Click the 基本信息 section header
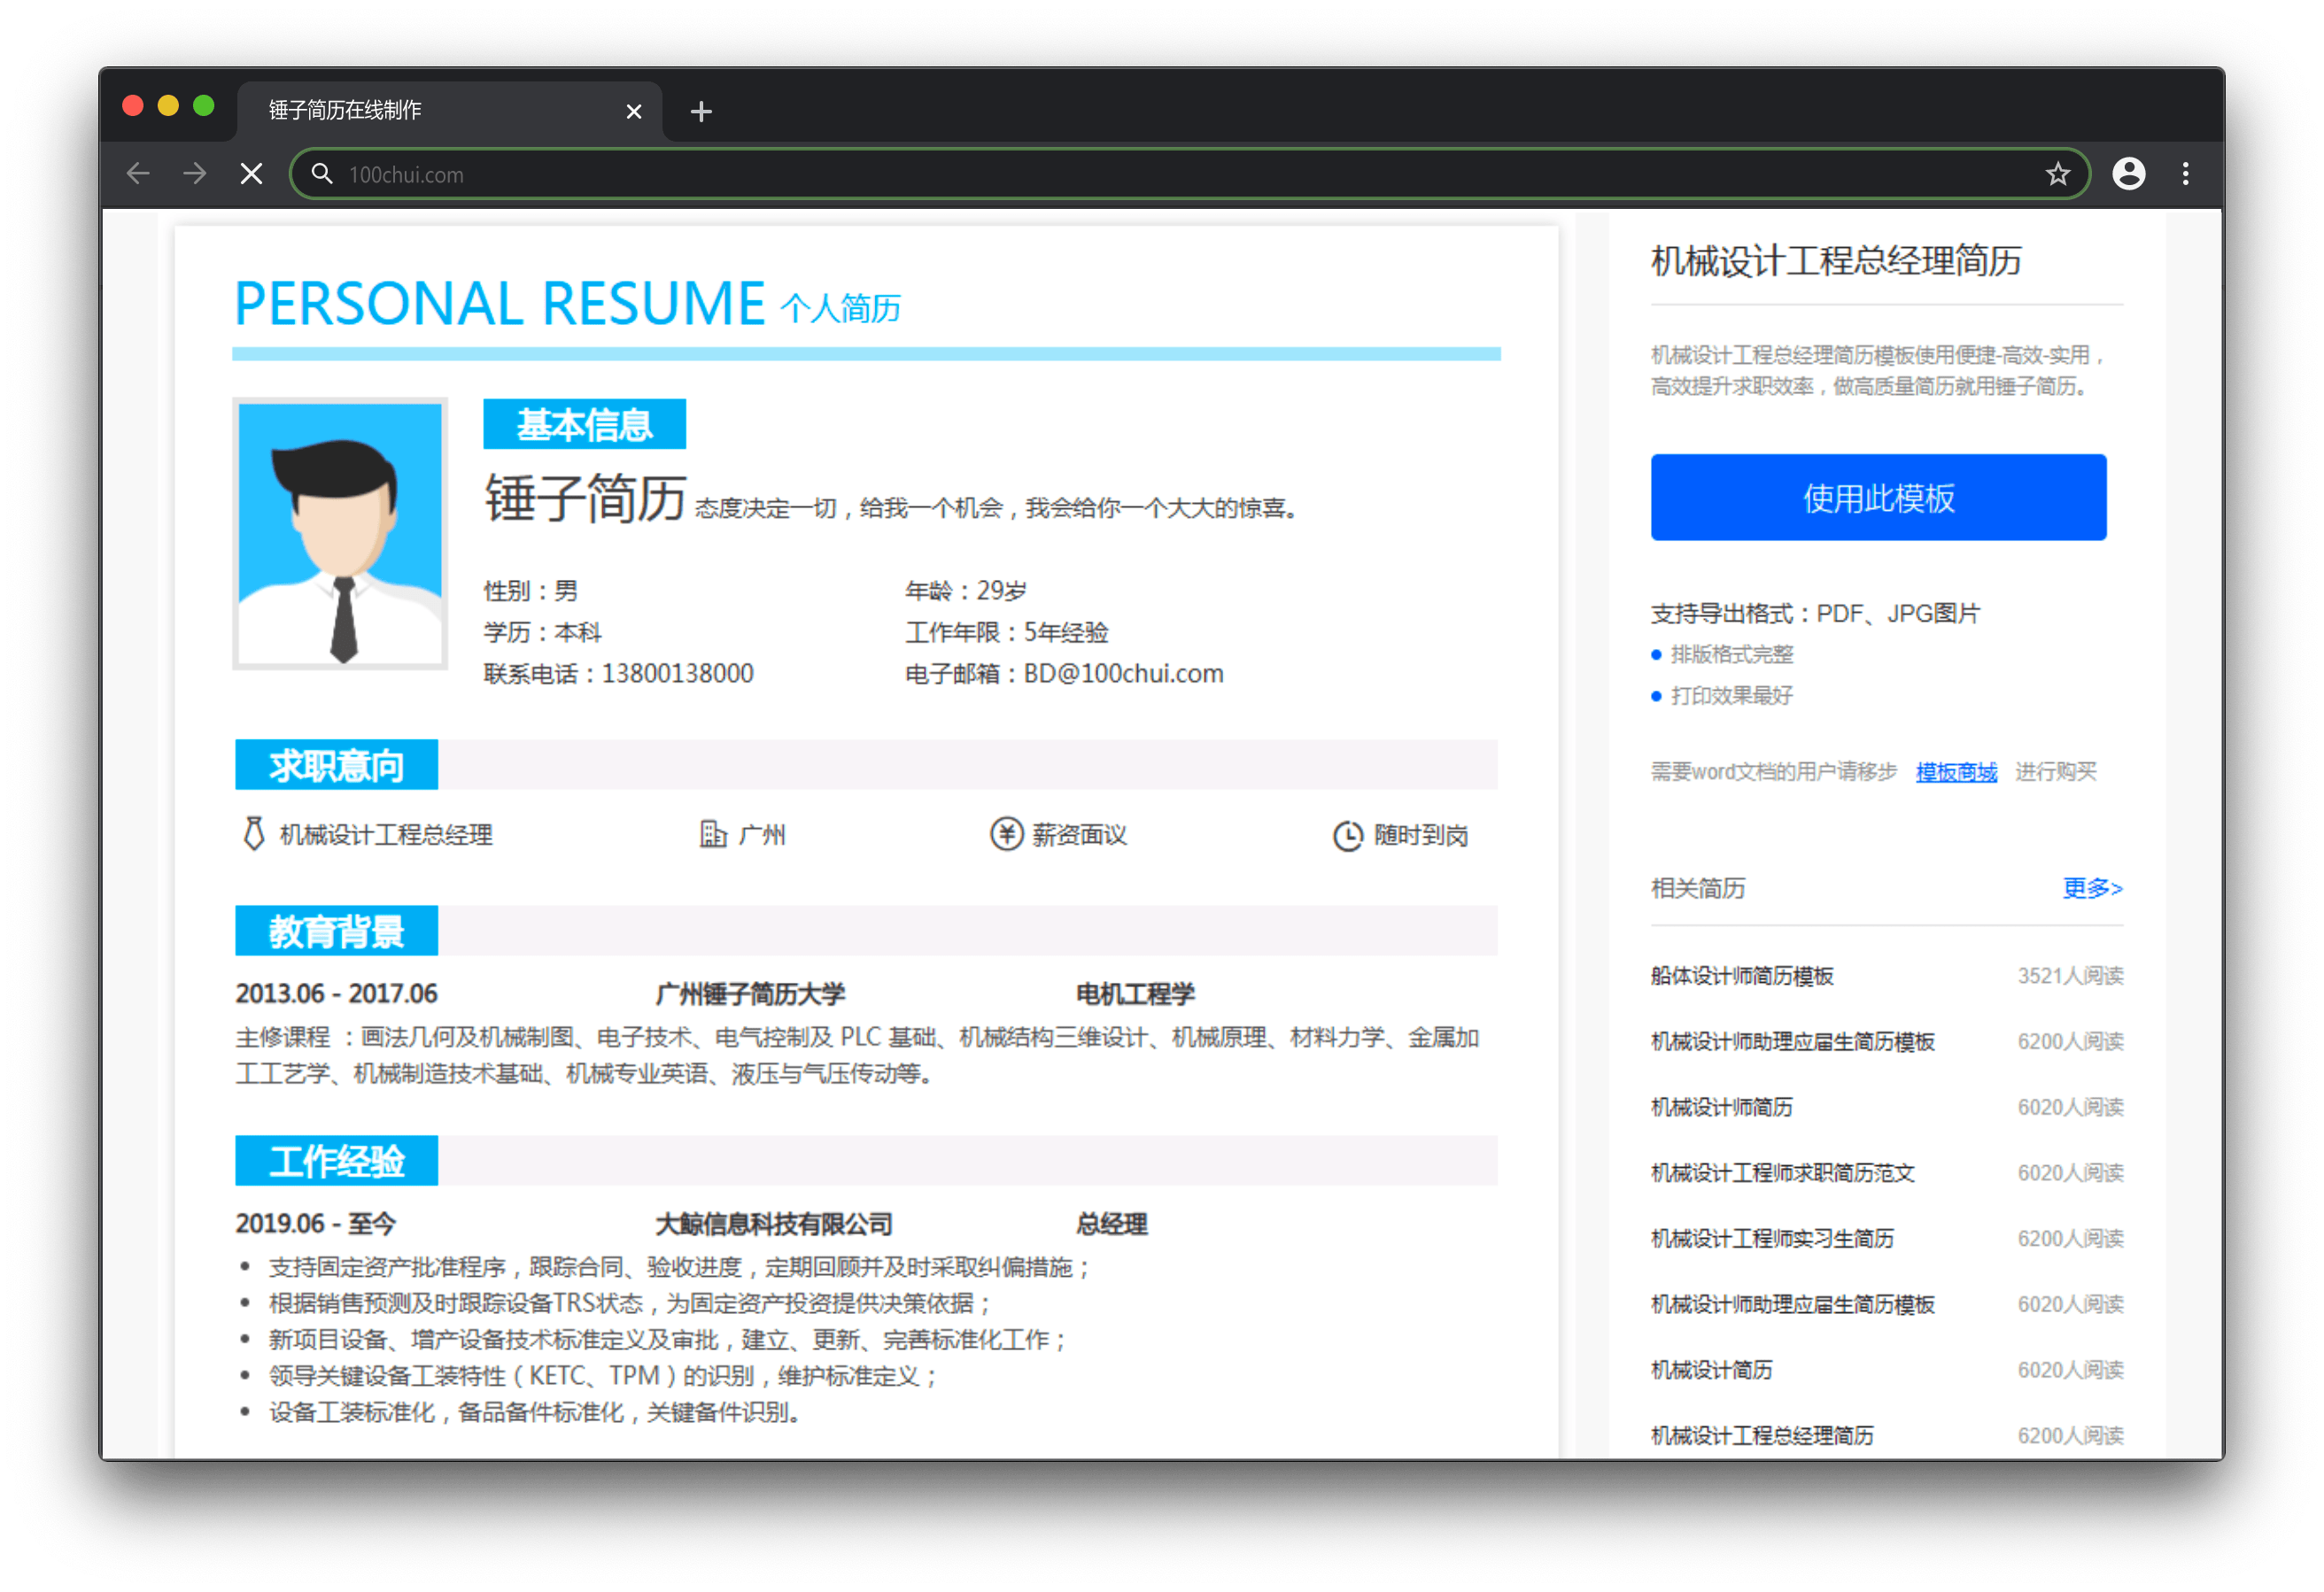The width and height of the screenshot is (2324, 1592). pos(584,424)
